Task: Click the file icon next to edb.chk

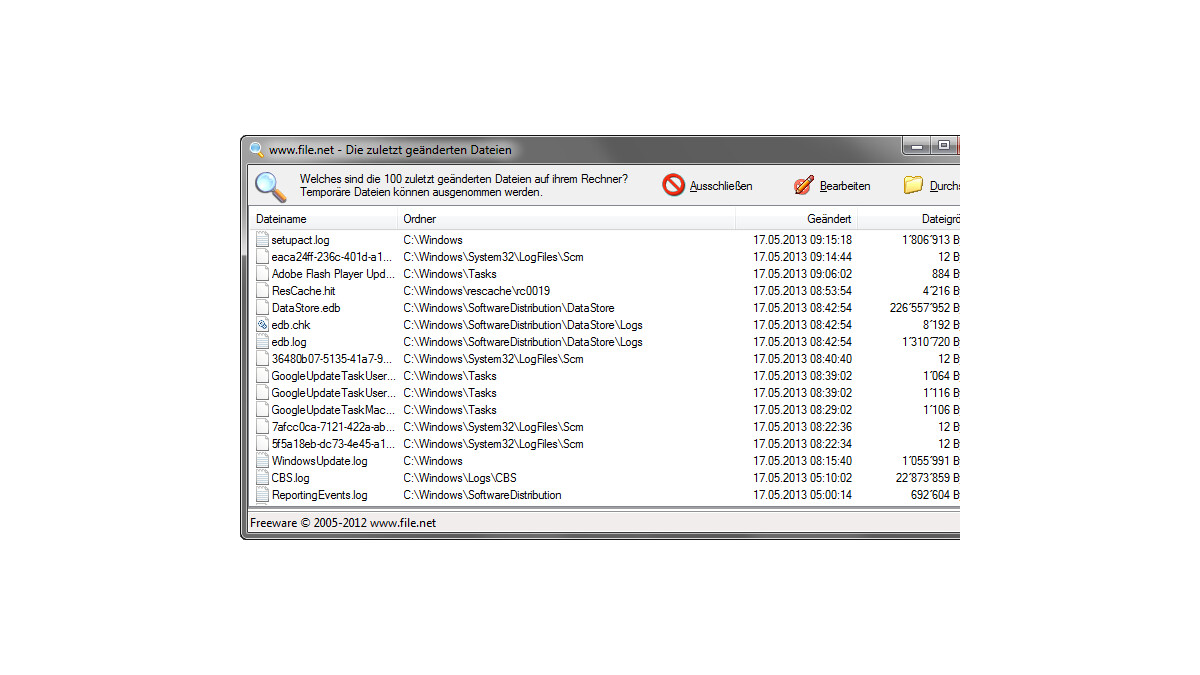Action: point(263,325)
